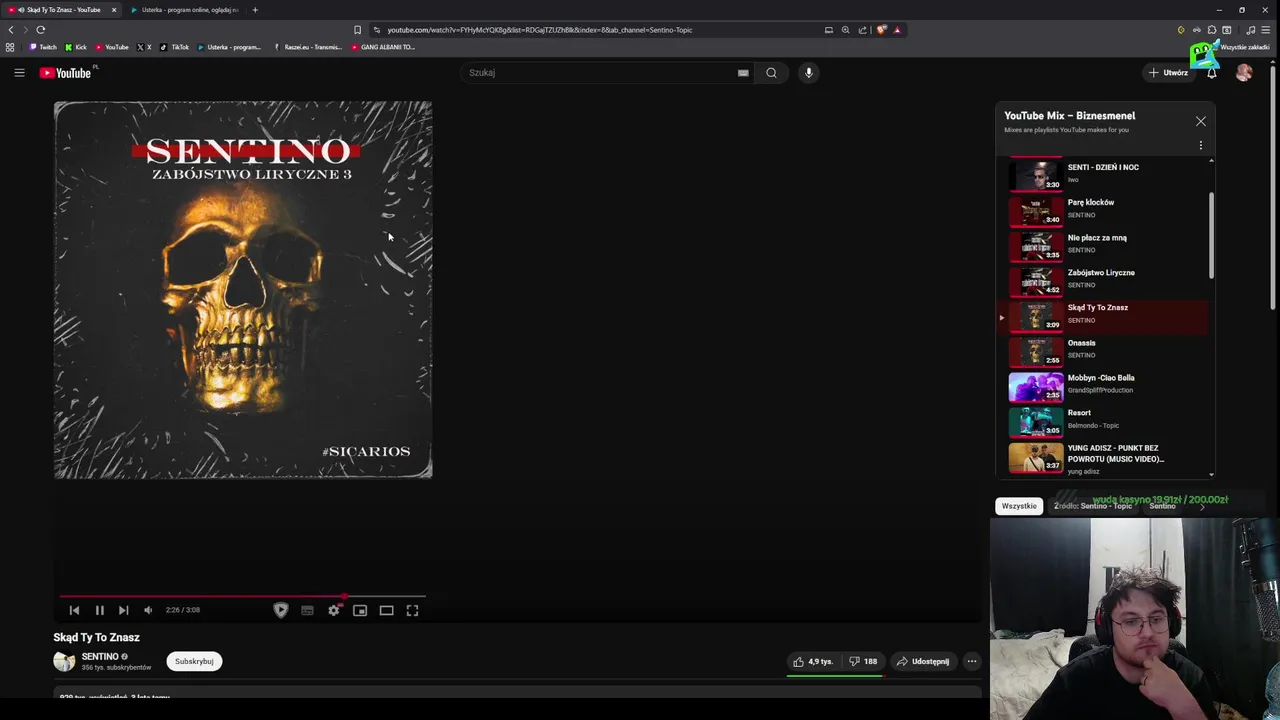Like the video with thumbs up
This screenshot has width=1280, height=720.
click(813, 661)
